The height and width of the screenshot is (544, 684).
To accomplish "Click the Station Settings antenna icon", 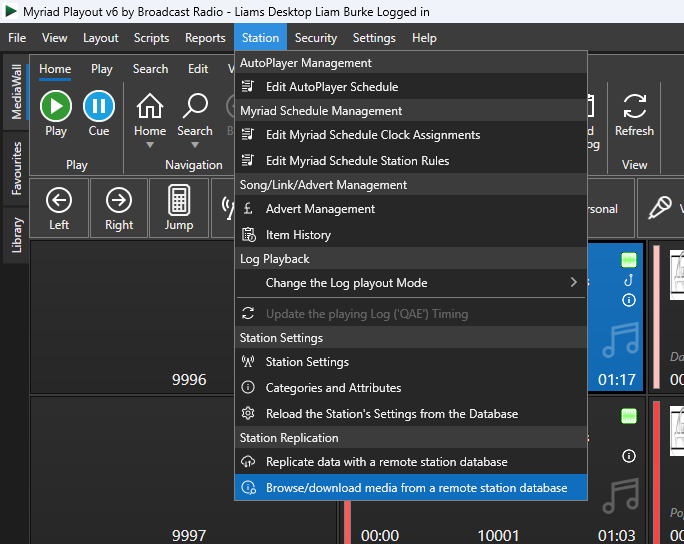I will (248, 361).
